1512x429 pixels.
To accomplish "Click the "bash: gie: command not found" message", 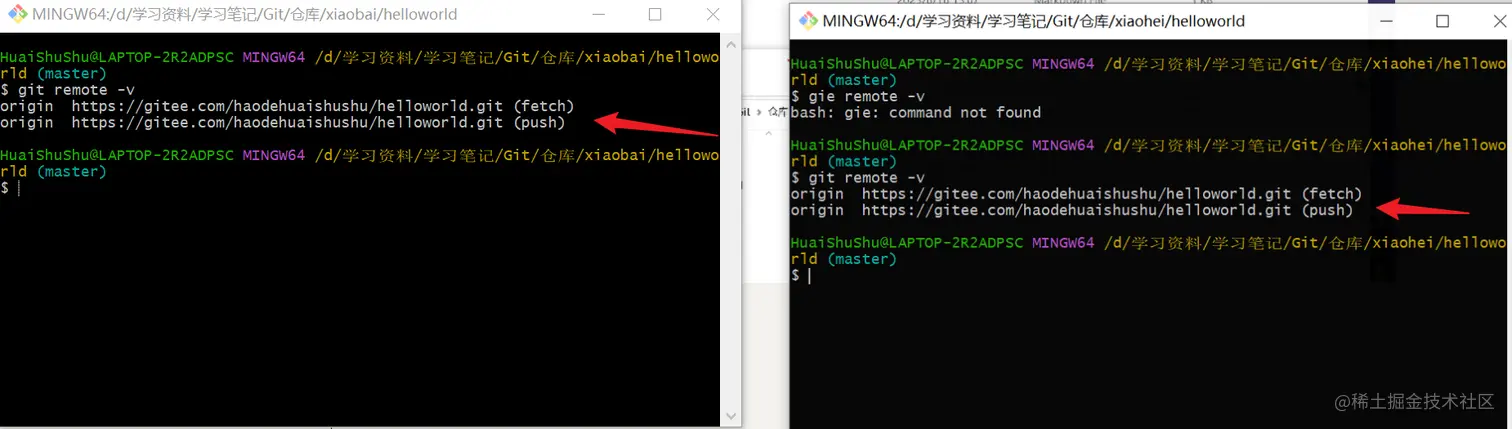I will tap(915, 112).
